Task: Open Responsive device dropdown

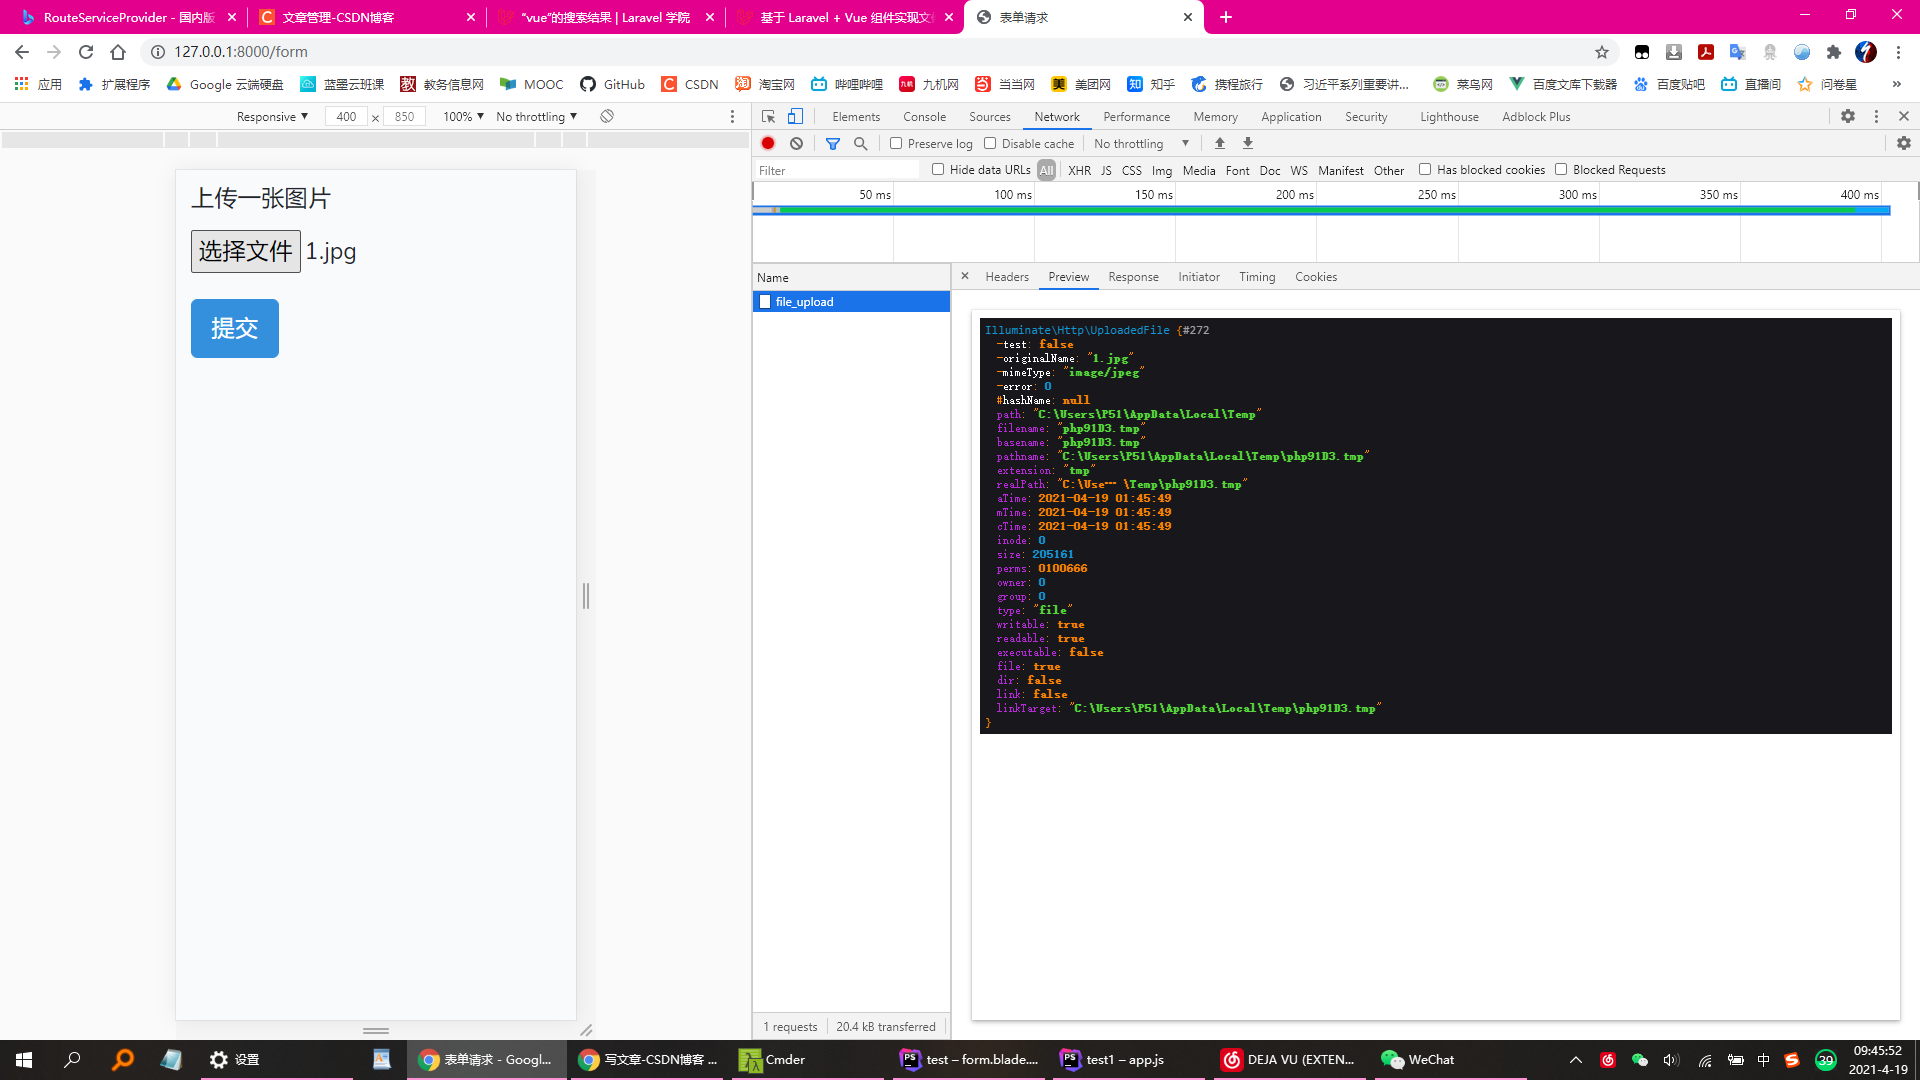Action: (272, 116)
